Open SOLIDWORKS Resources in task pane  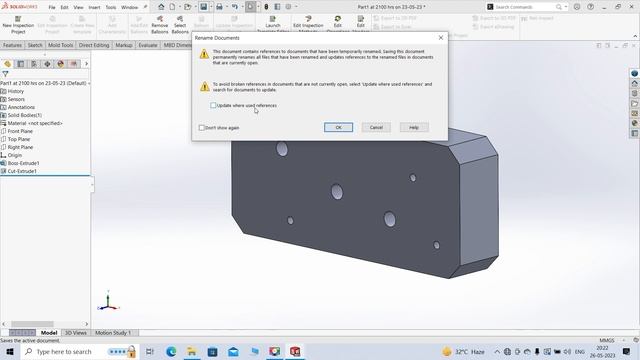coord(634,83)
